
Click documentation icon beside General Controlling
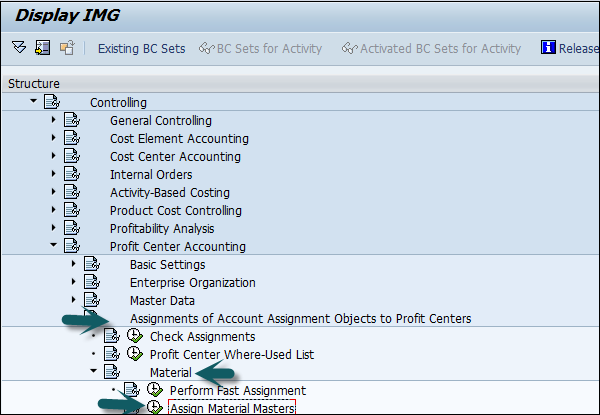coord(72,120)
